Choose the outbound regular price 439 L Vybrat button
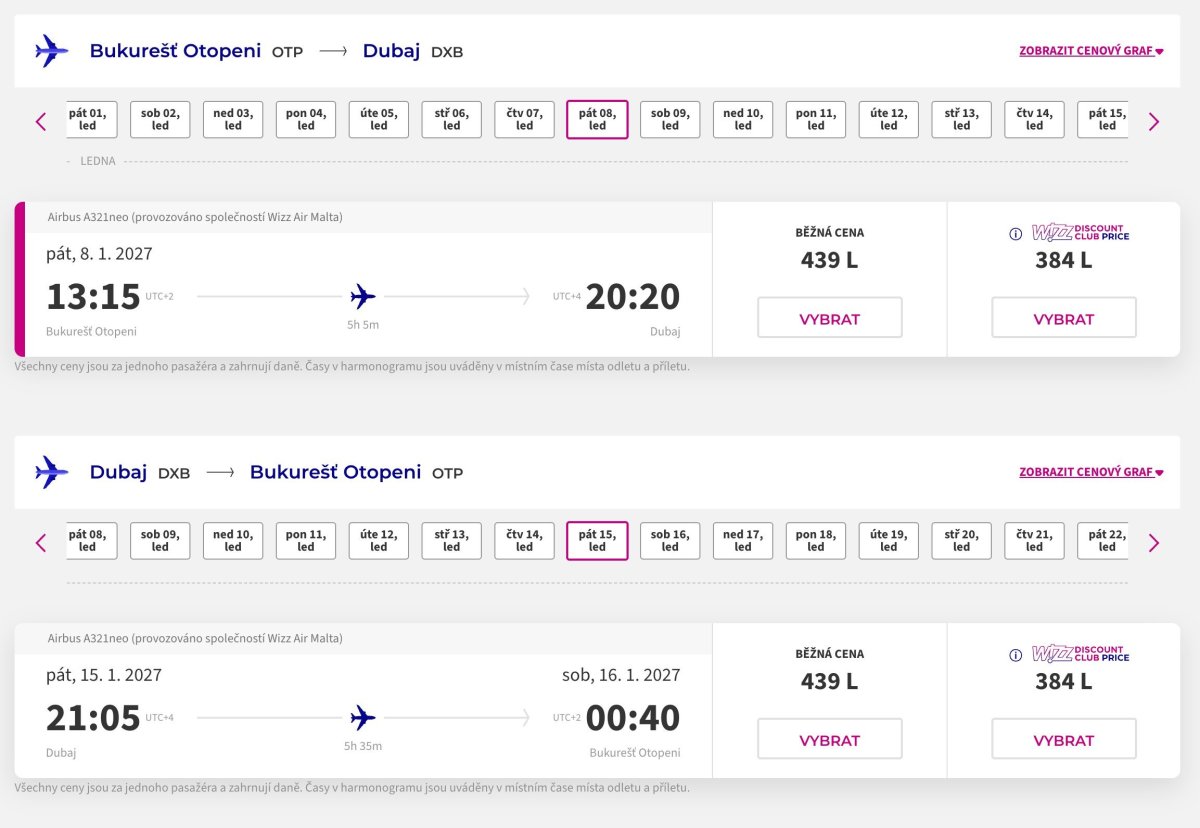 point(830,318)
